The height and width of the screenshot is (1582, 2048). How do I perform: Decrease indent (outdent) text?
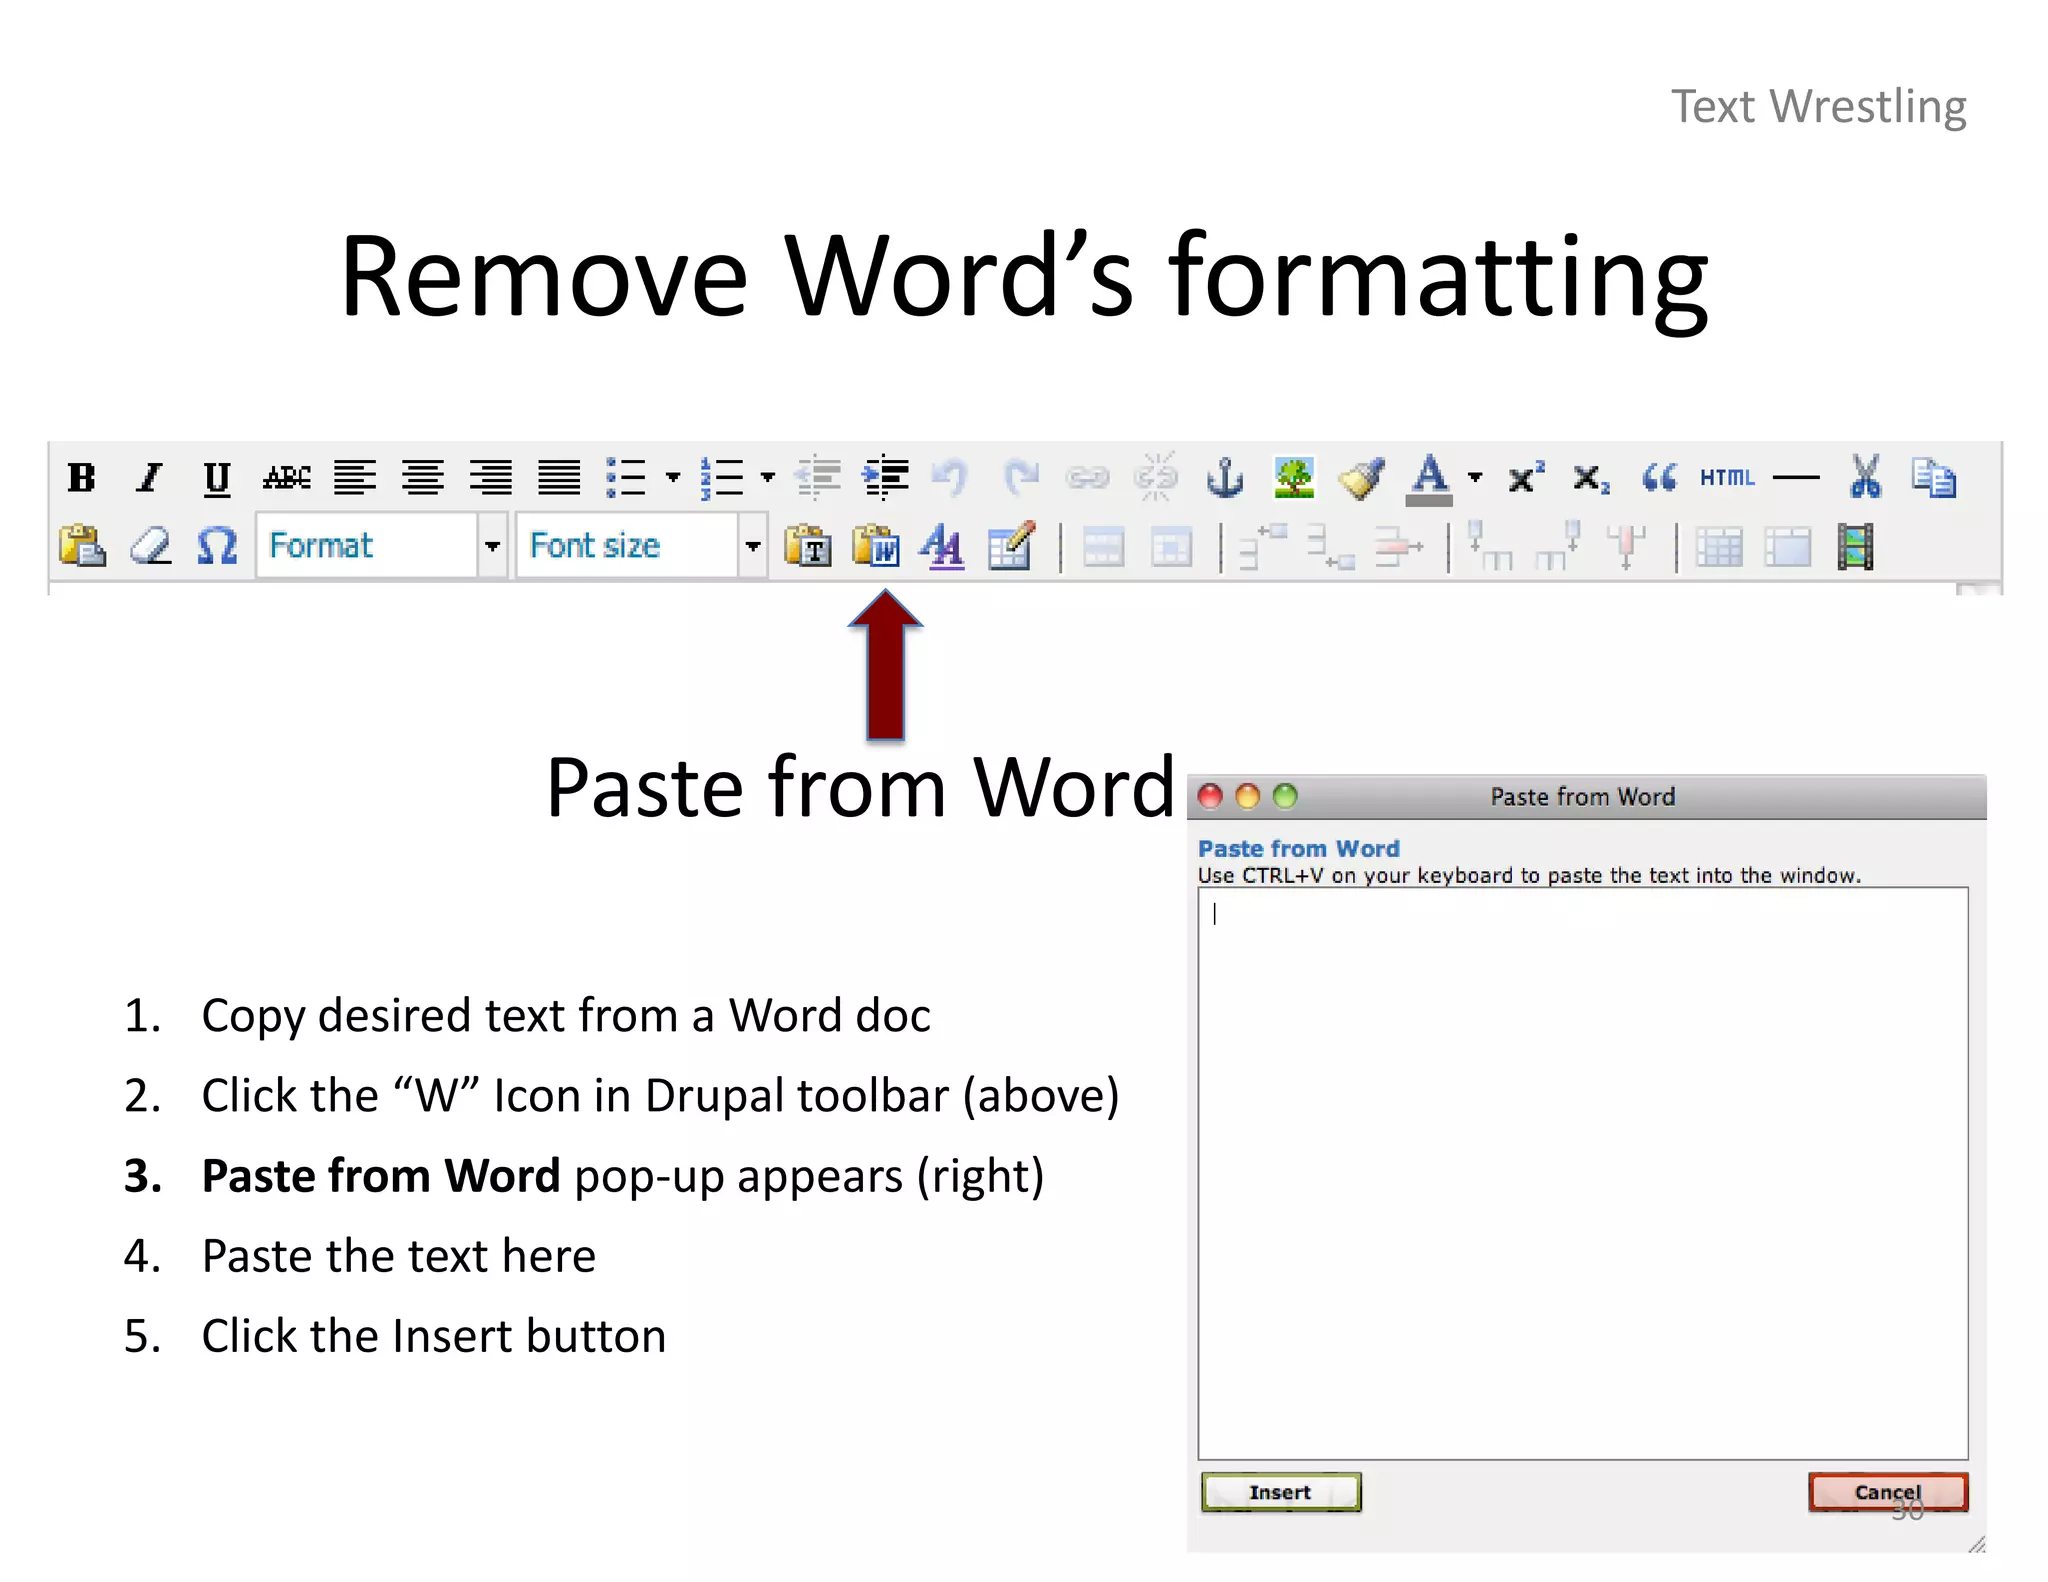pos(818,478)
